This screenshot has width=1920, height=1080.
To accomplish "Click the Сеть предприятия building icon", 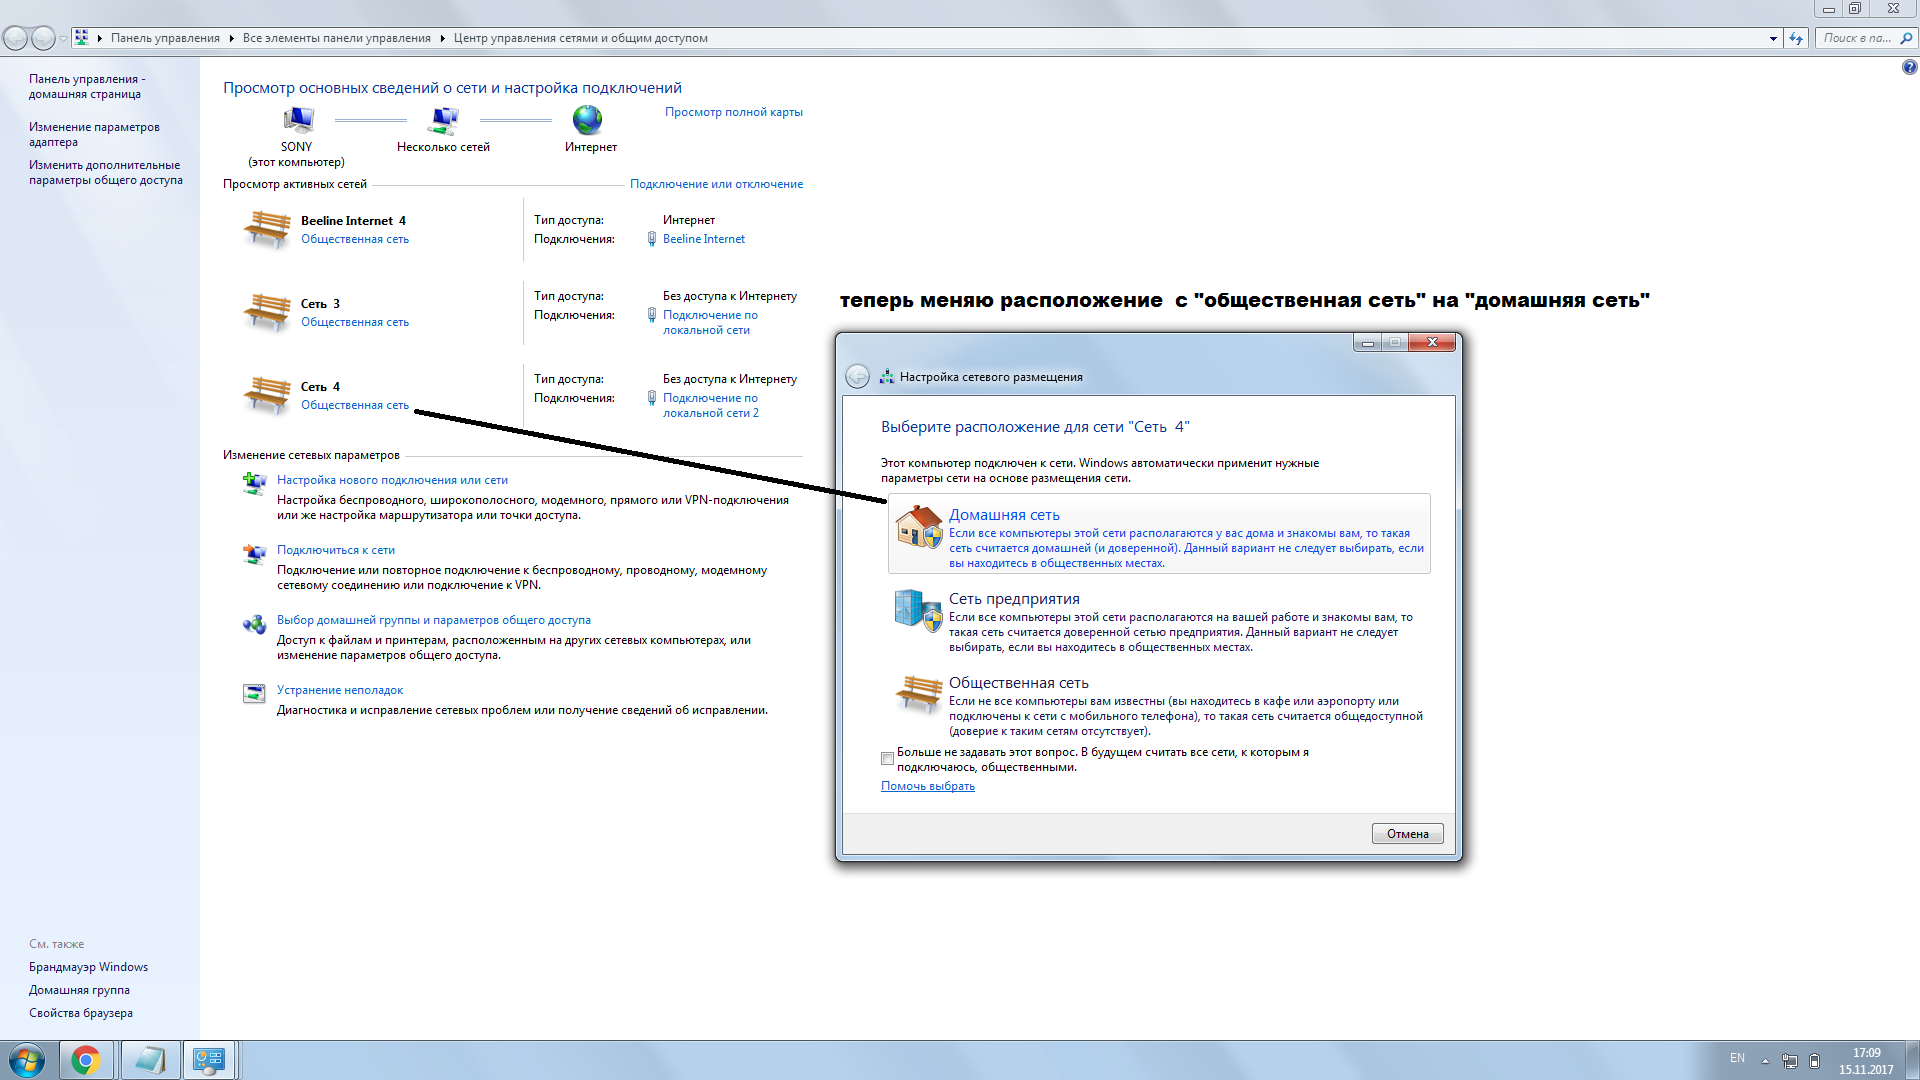I will pyautogui.click(x=915, y=611).
